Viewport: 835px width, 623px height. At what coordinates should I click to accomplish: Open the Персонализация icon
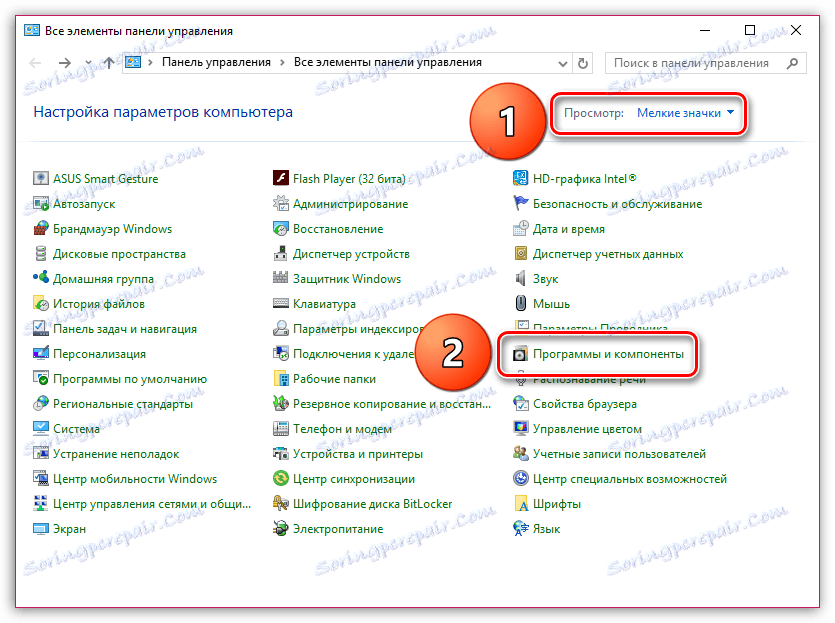coord(40,354)
